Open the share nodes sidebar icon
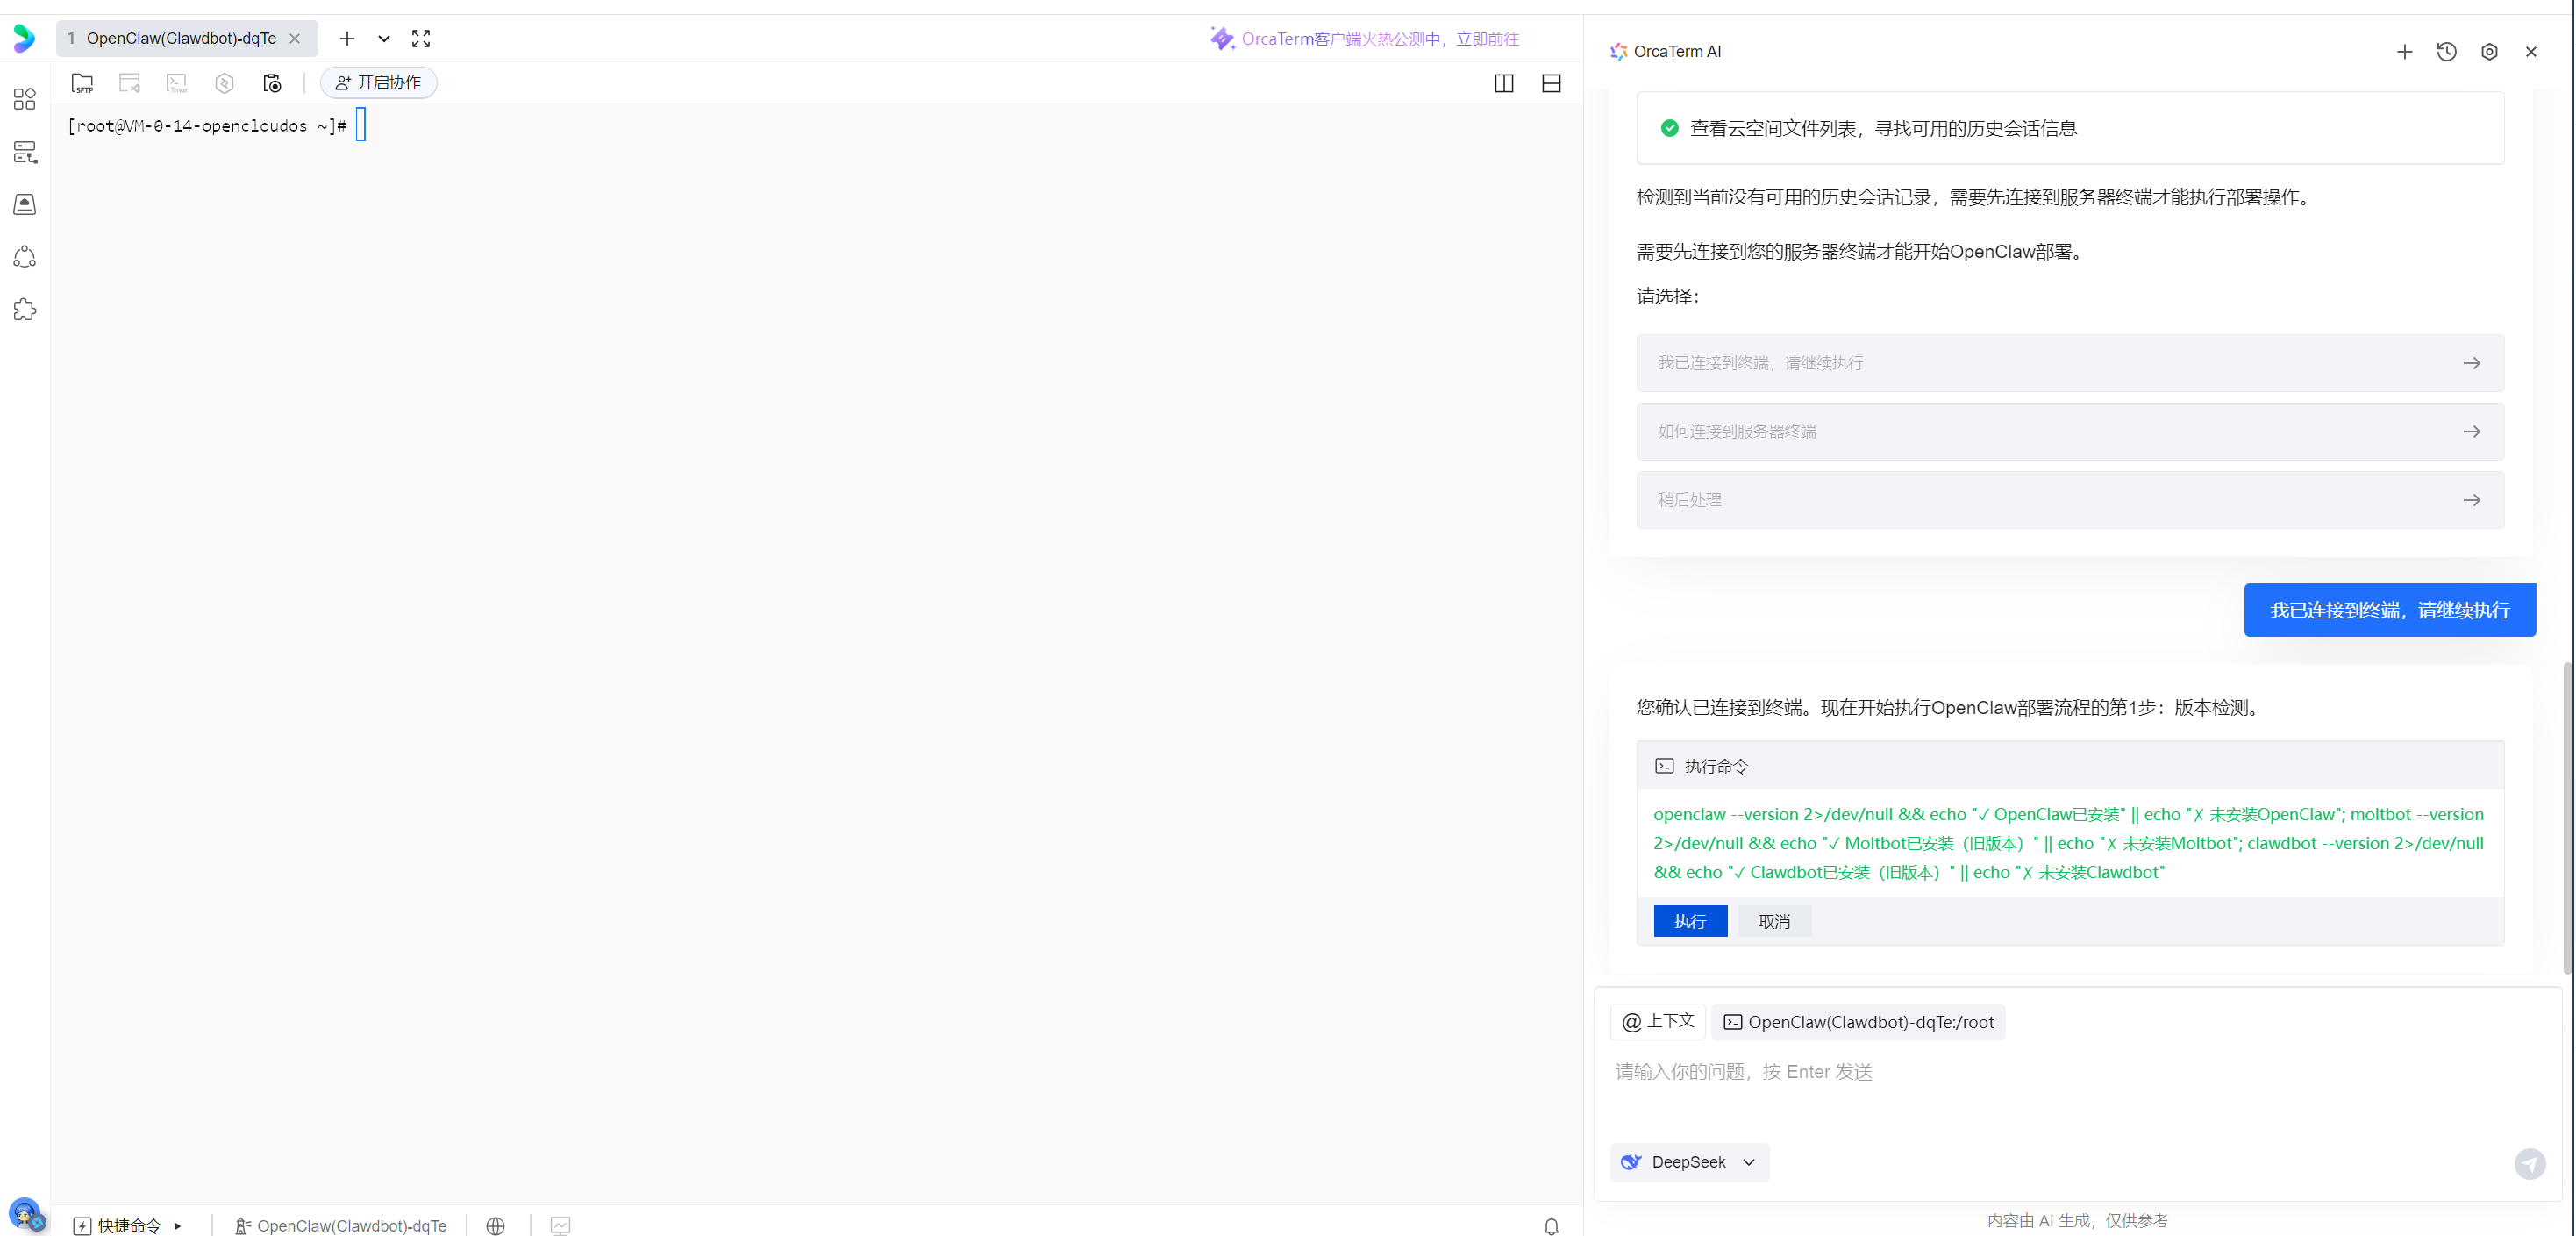 tap(25, 257)
